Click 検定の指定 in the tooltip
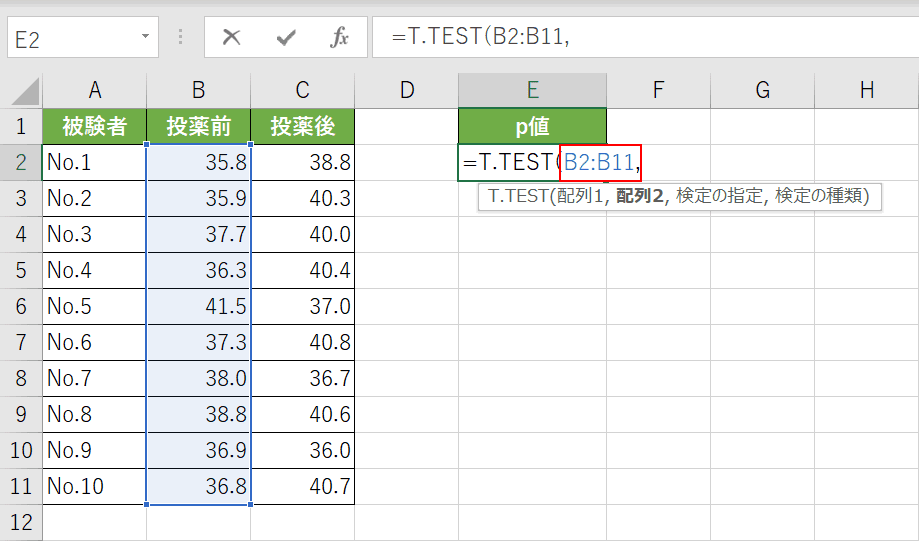Screen dimensions: 919x541 click(719, 196)
